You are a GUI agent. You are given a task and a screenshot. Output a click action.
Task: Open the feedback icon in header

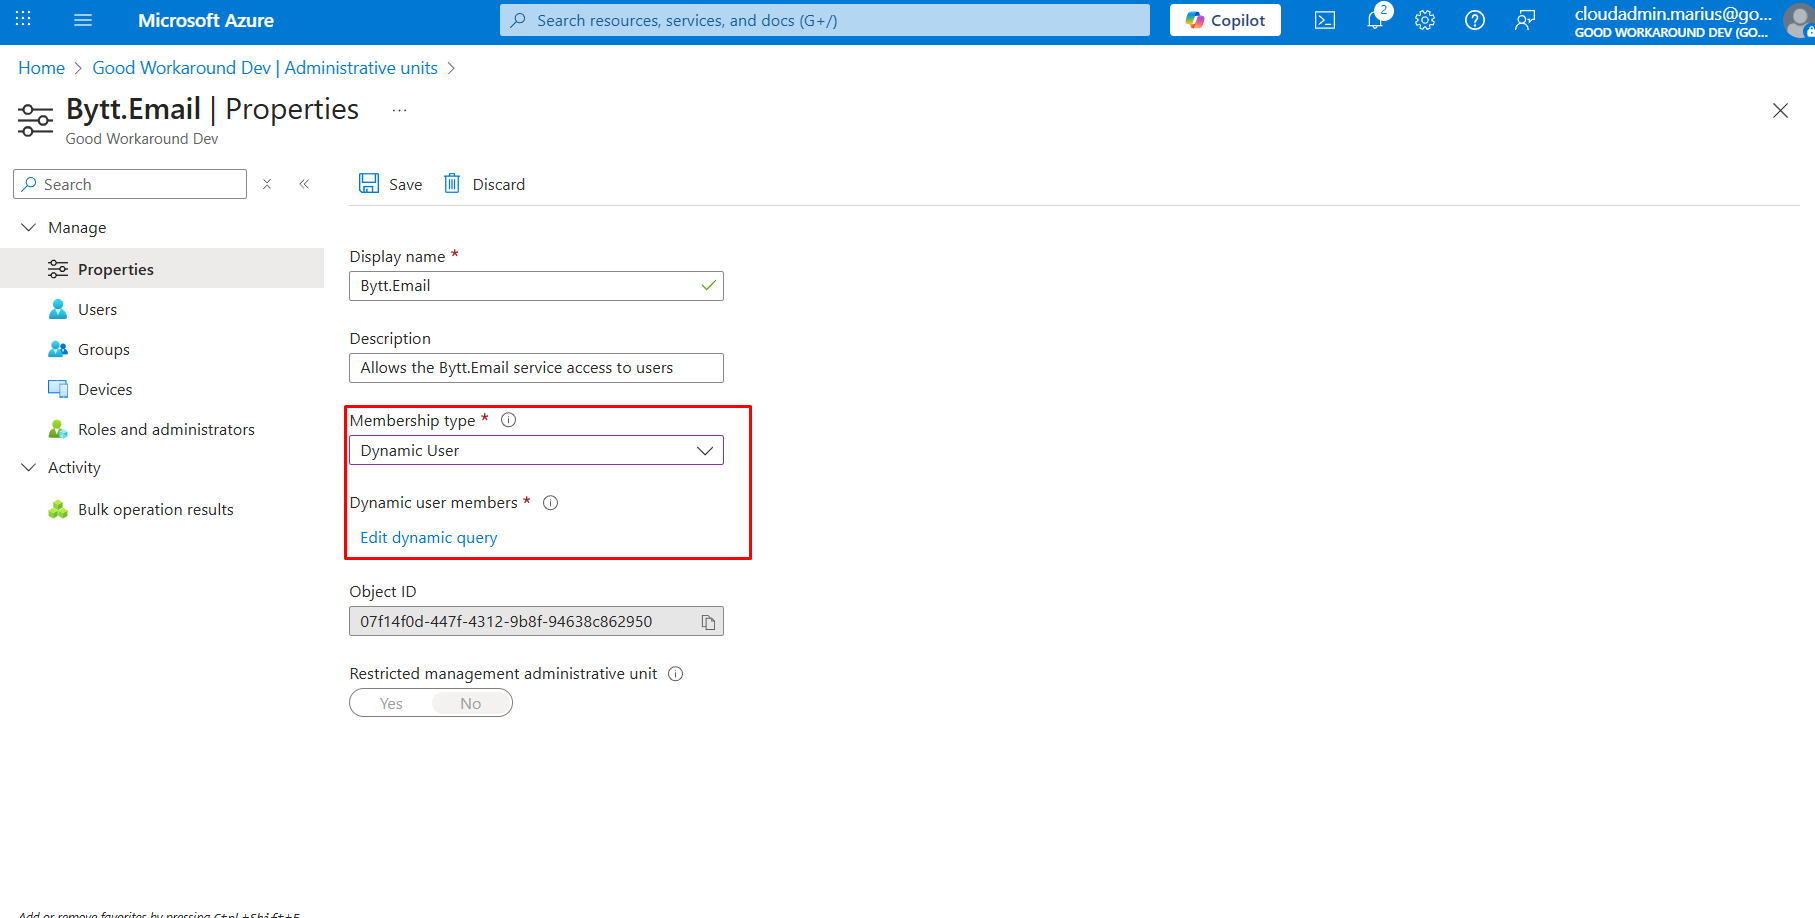(x=1525, y=21)
